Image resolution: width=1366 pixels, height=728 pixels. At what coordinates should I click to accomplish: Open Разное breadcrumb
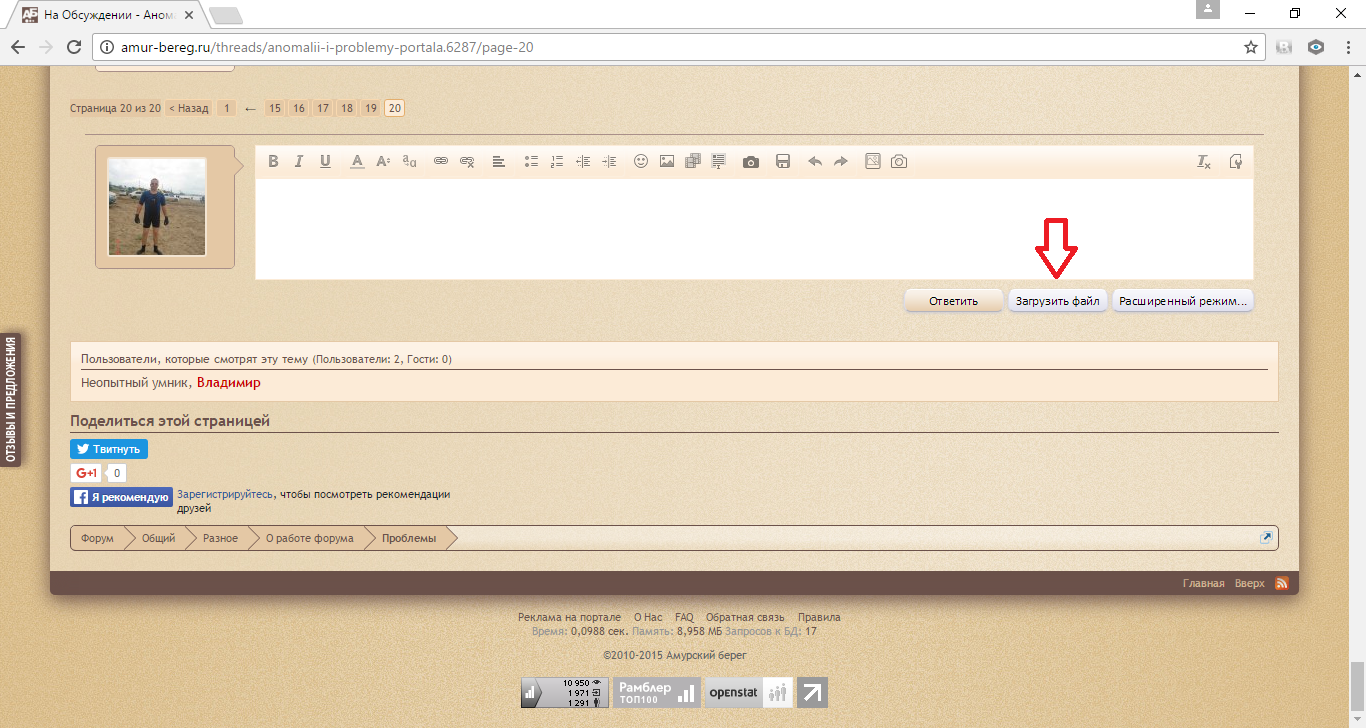(220, 538)
